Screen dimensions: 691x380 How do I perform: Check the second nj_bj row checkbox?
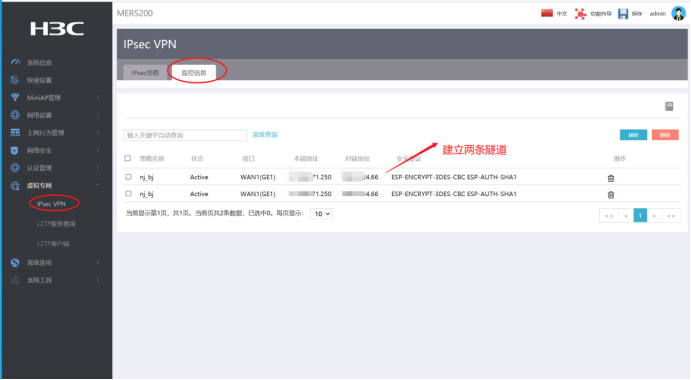tap(128, 194)
